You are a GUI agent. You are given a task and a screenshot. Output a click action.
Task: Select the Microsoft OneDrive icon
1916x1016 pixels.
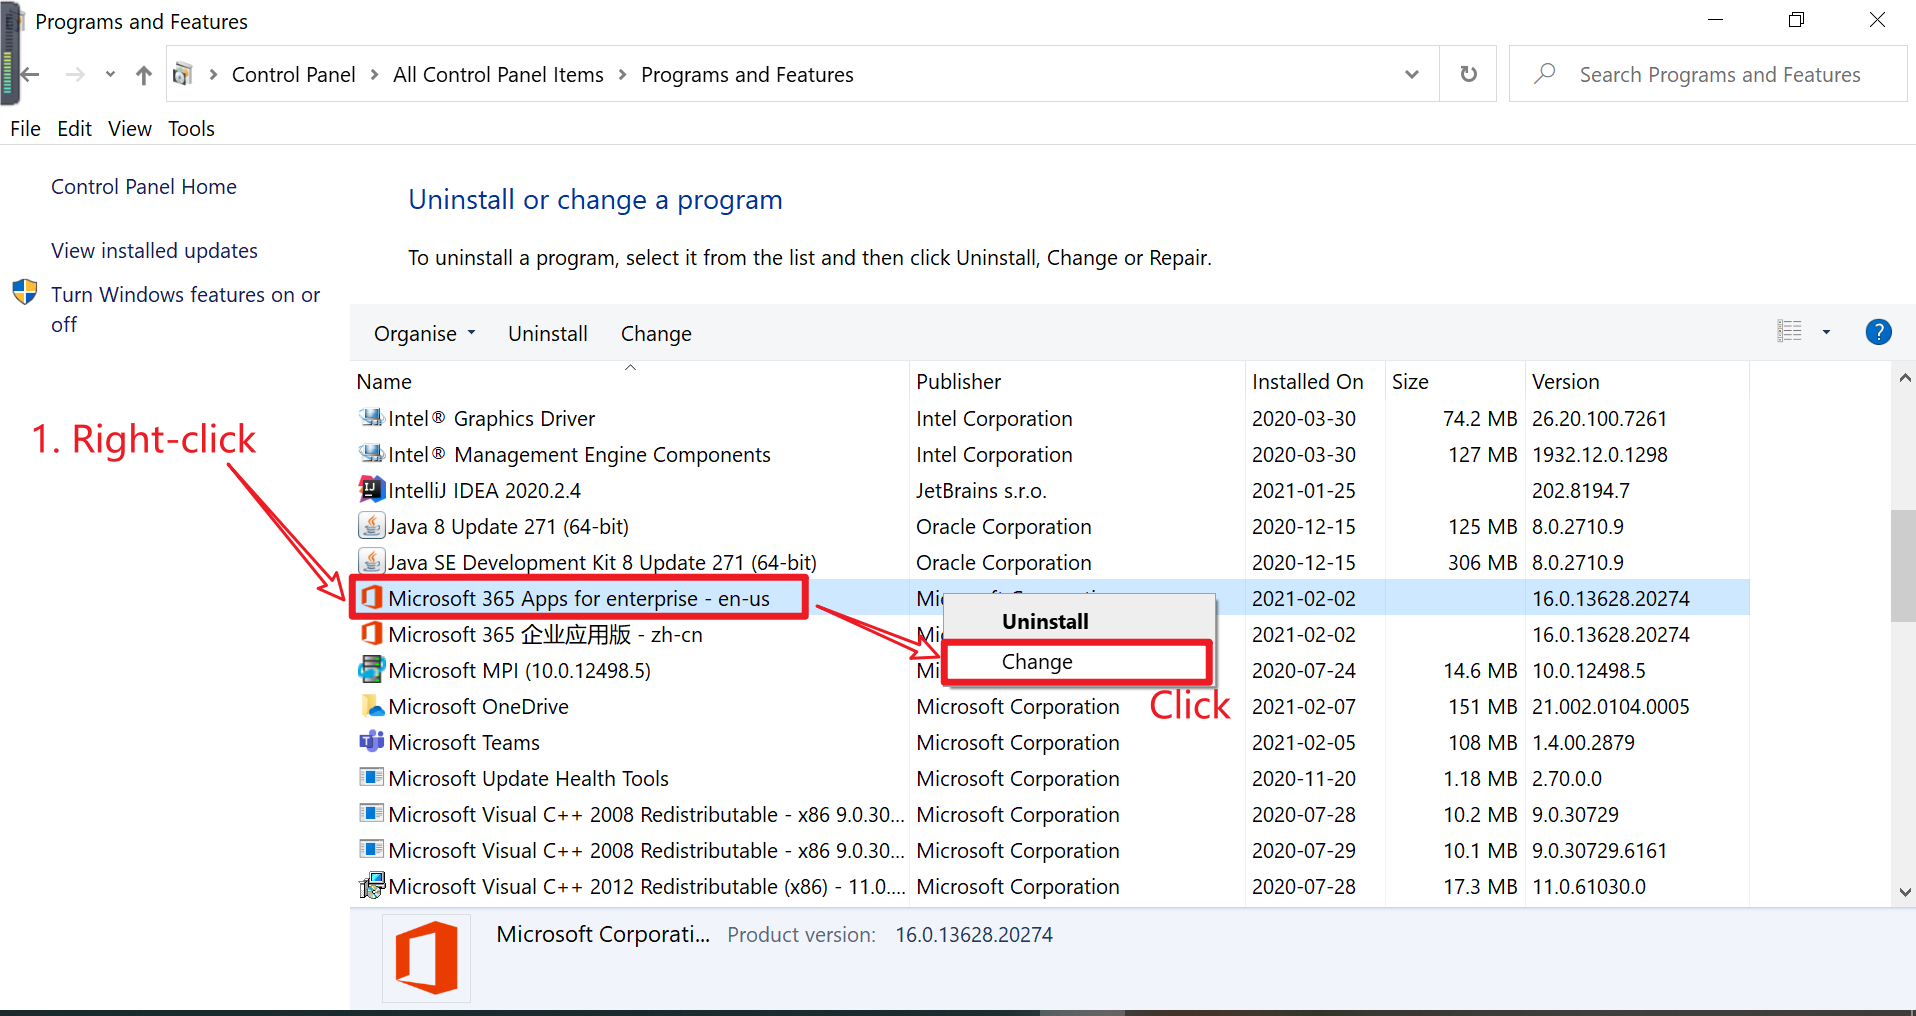371,705
